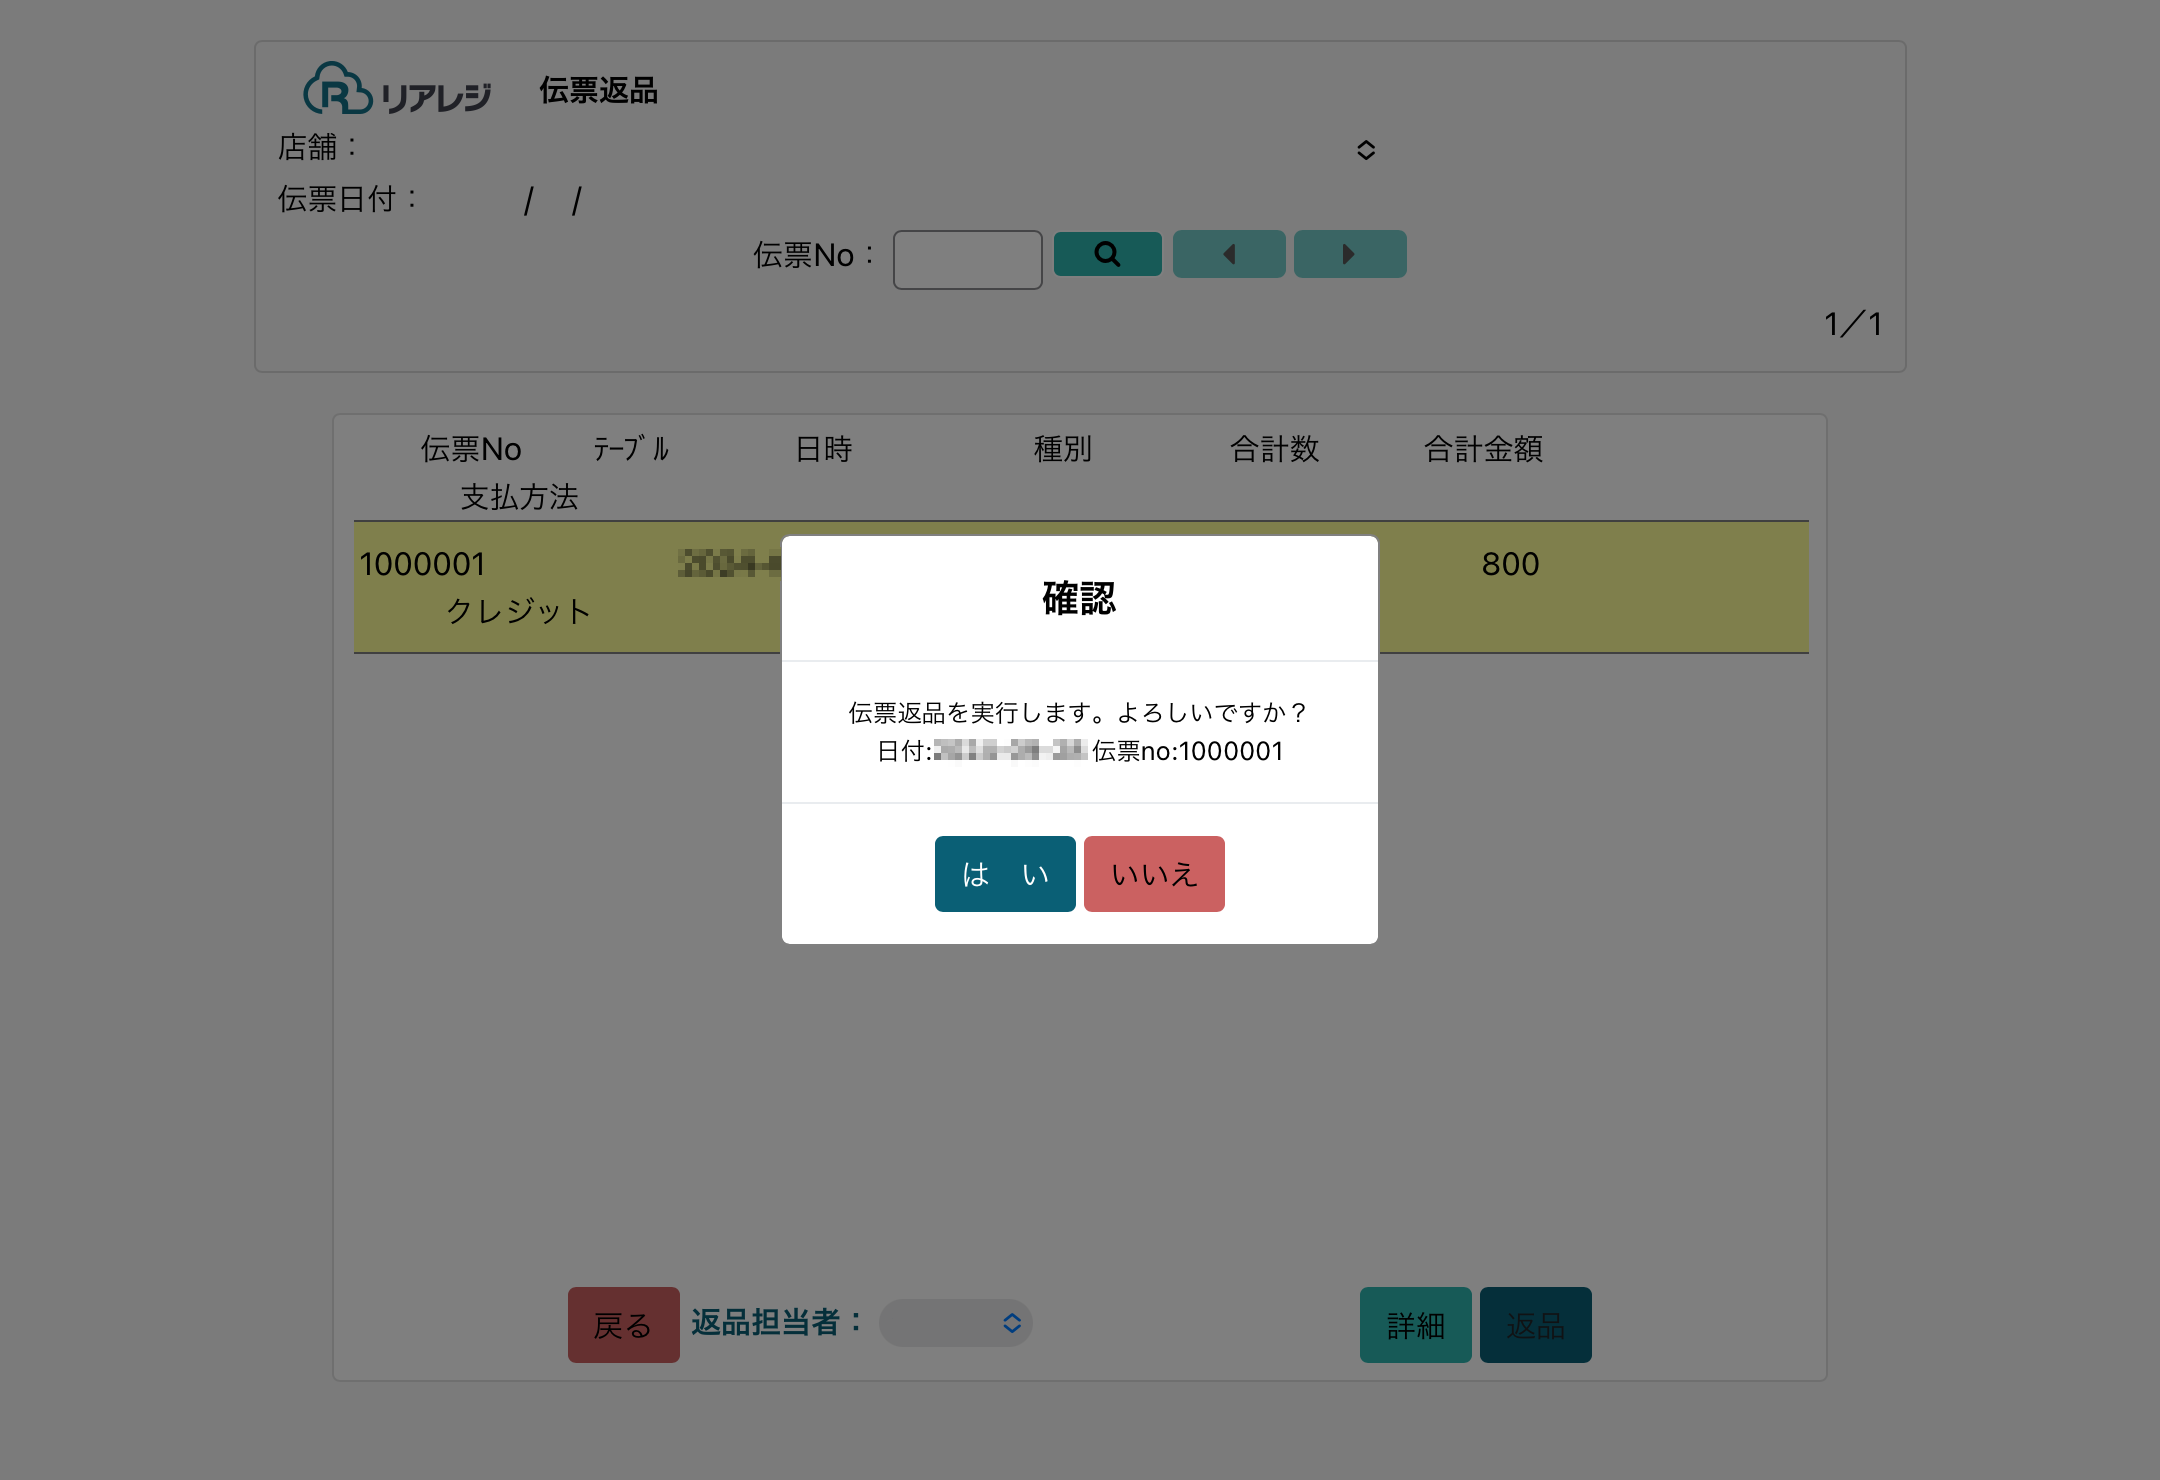Screen dimensions: 2160x1480
Task: Click the 日時 column header
Action: tap(823, 449)
